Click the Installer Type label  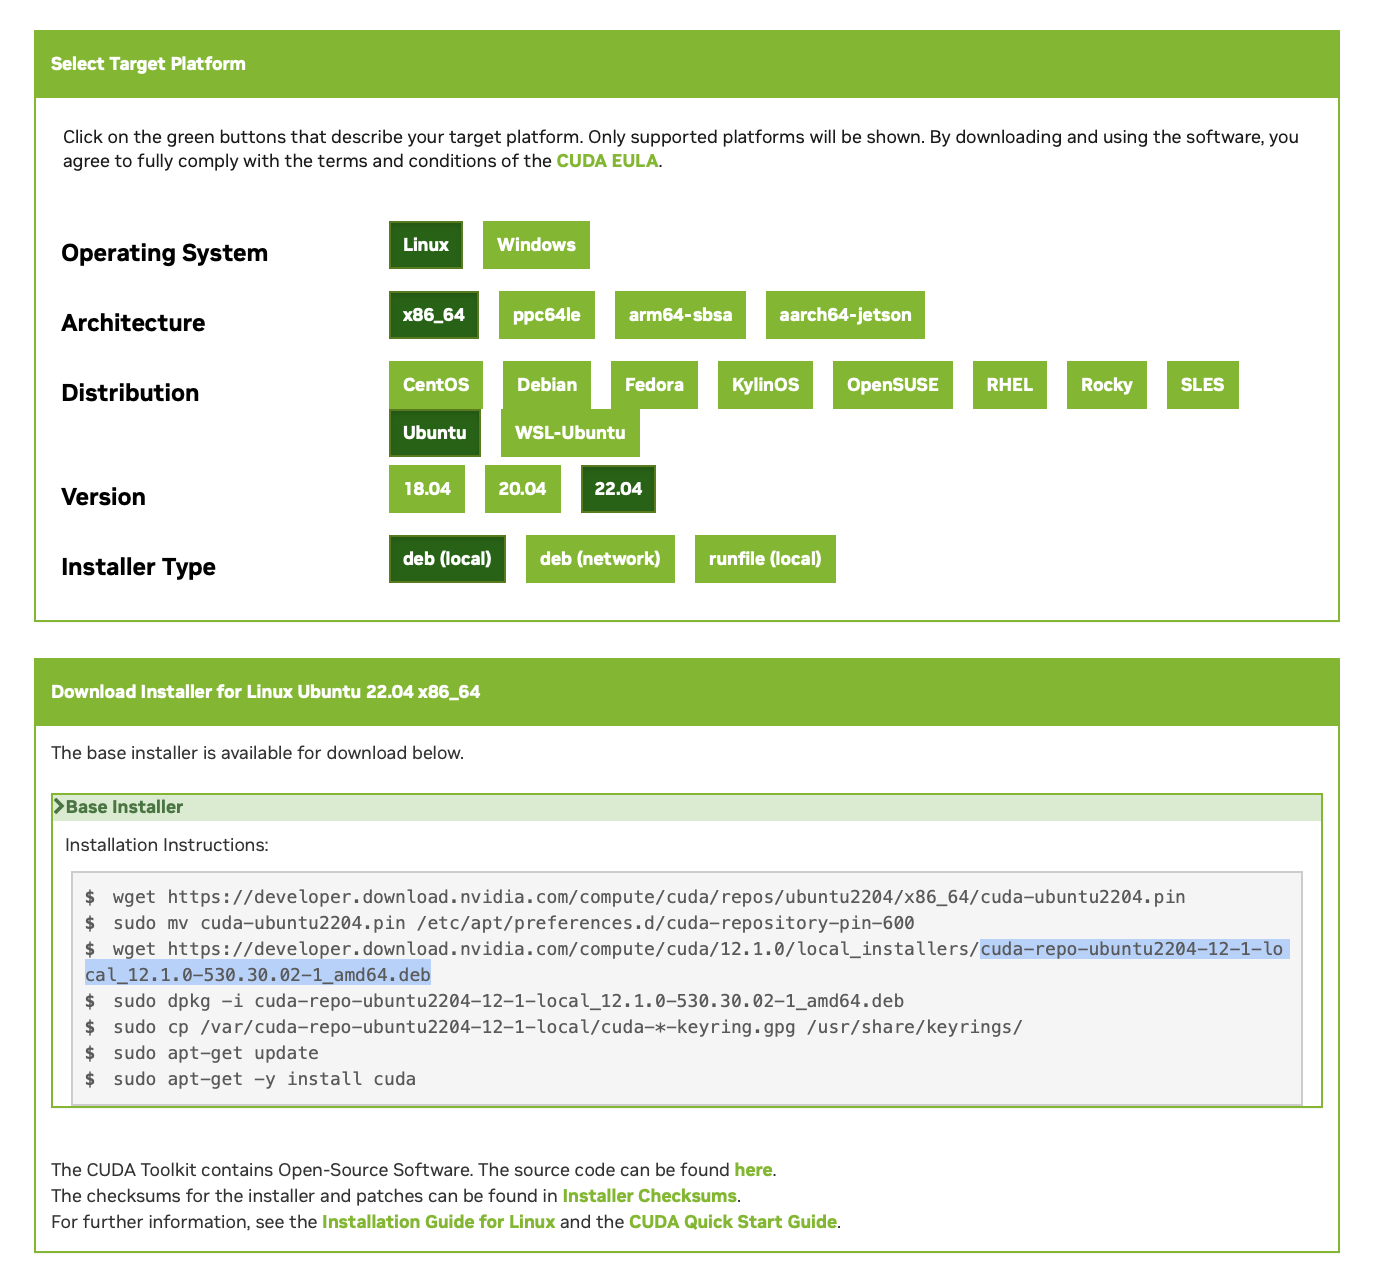point(138,567)
